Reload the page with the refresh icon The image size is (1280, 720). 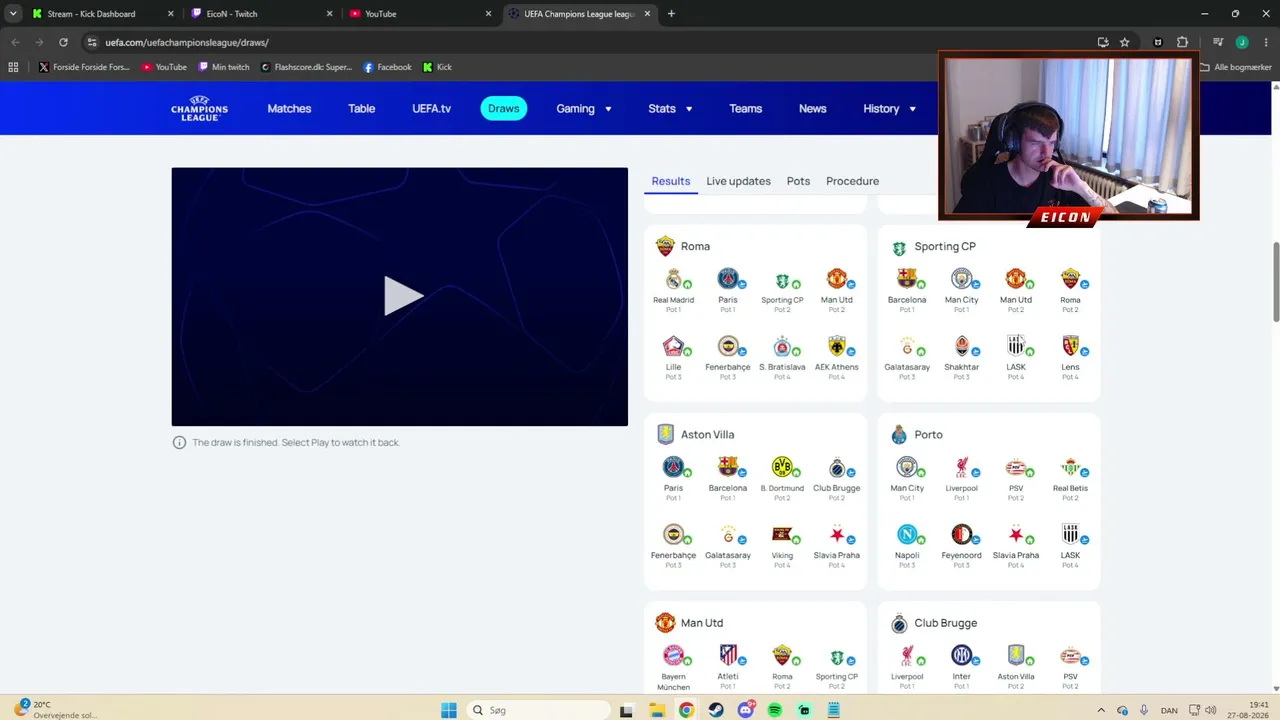63,42
